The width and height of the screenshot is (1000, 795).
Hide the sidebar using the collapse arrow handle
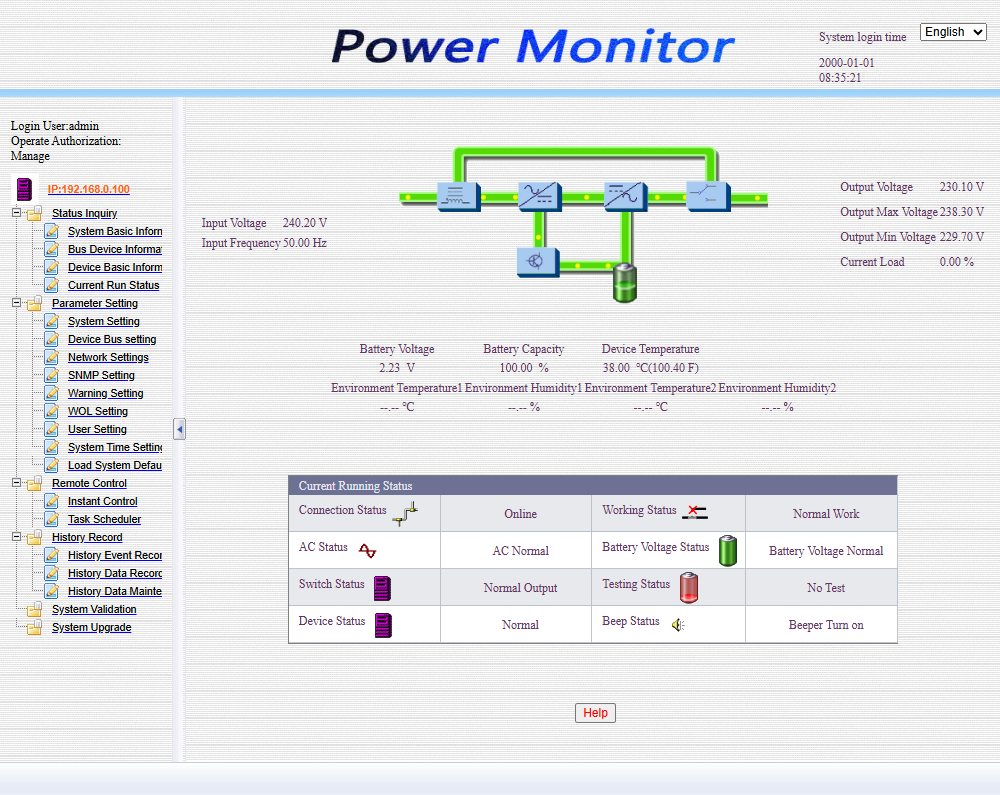179,429
